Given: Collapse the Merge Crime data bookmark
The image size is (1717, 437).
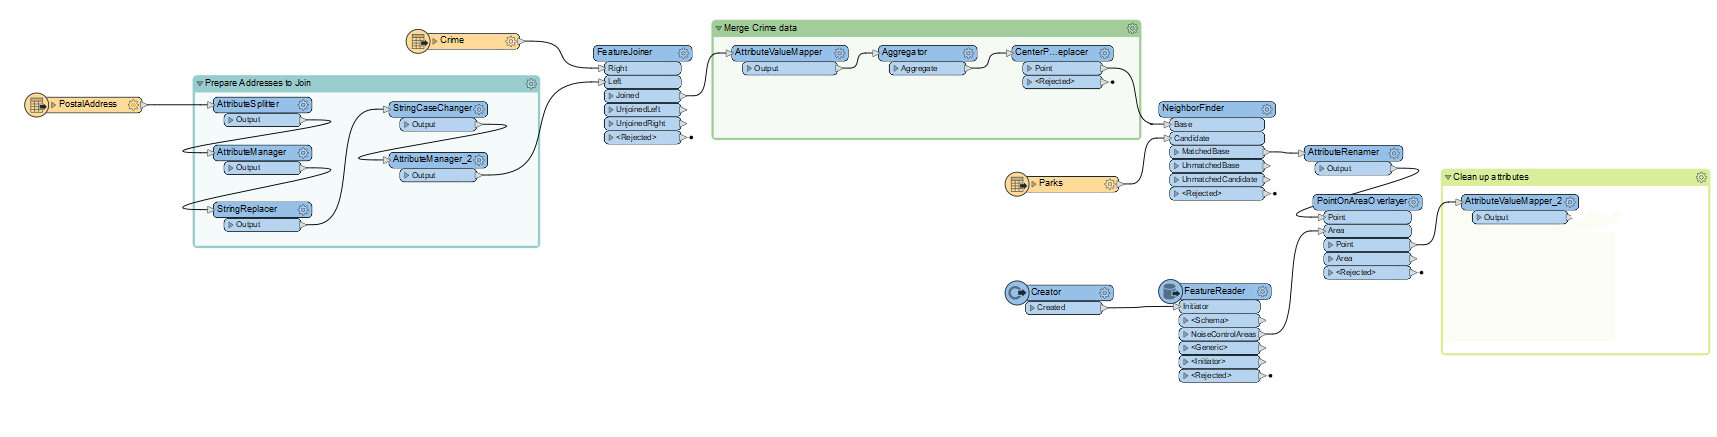Looking at the screenshot, I should pos(718,29).
